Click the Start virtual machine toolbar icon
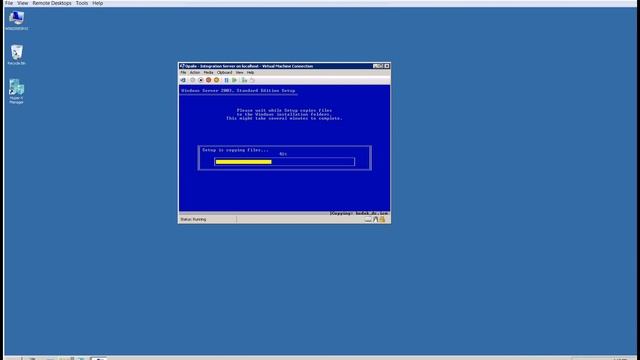This screenshot has width=640, height=360. 193,80
